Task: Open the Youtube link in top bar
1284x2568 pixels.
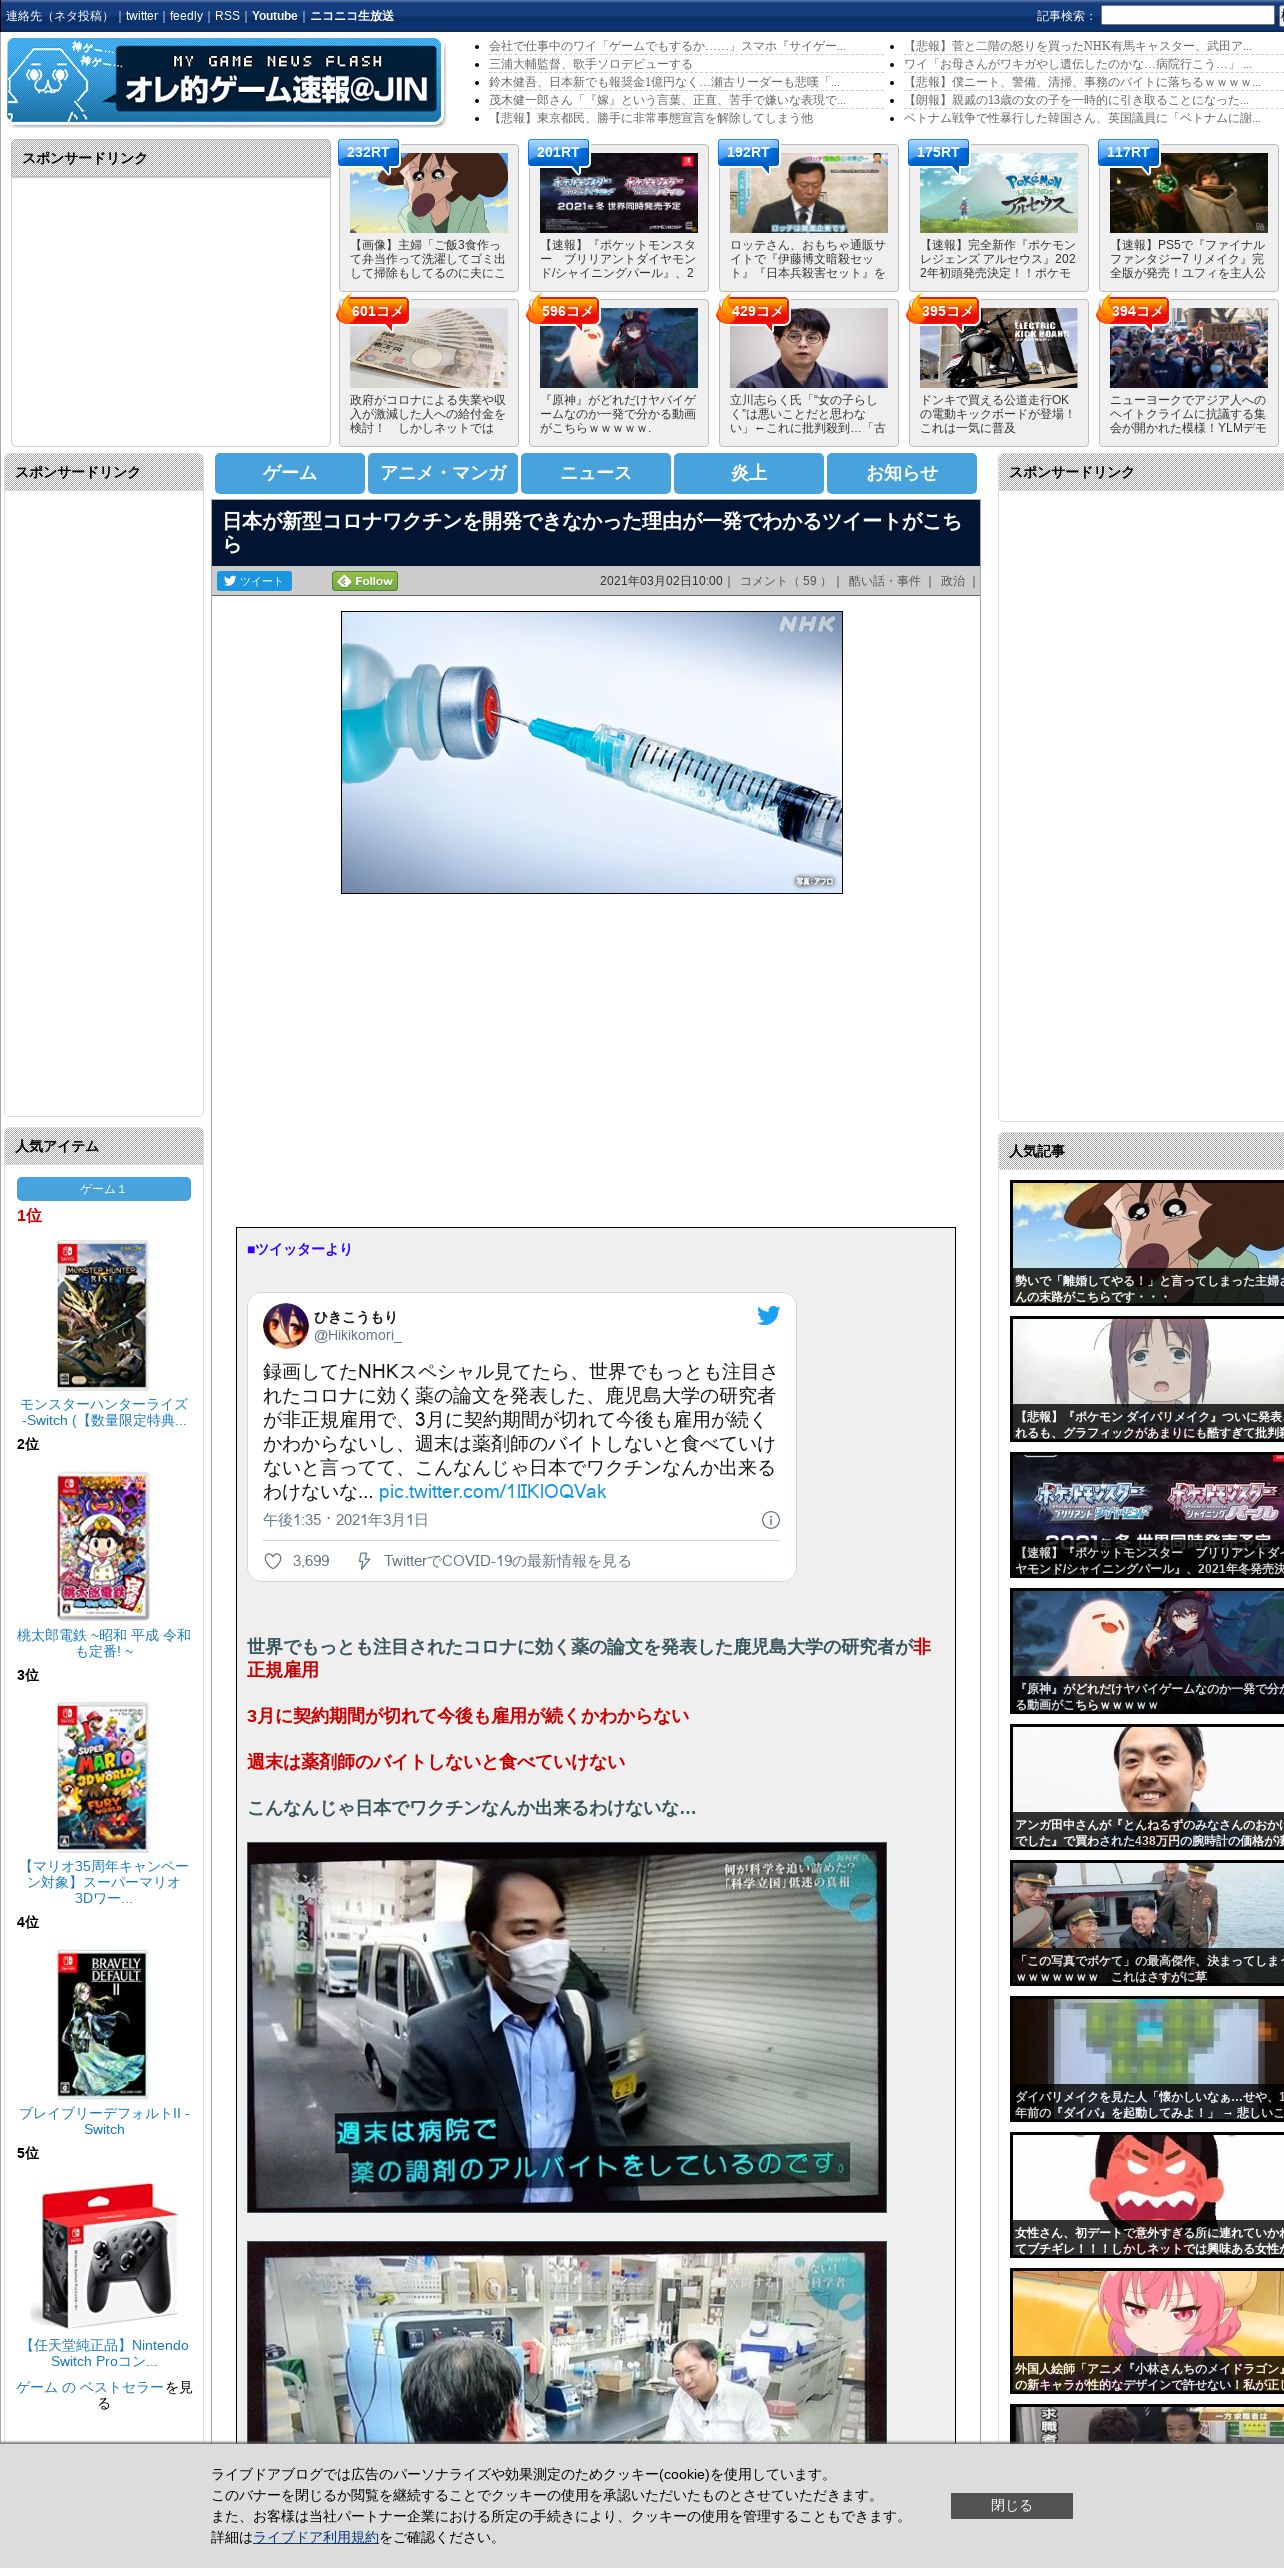Action: click(275, 16)
